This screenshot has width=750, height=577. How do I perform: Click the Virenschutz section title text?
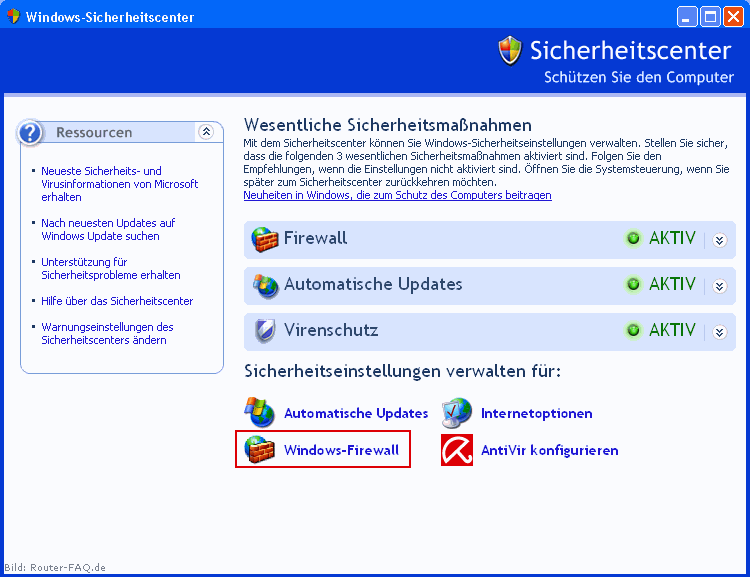pyautogui.click(x=331, y=330)
